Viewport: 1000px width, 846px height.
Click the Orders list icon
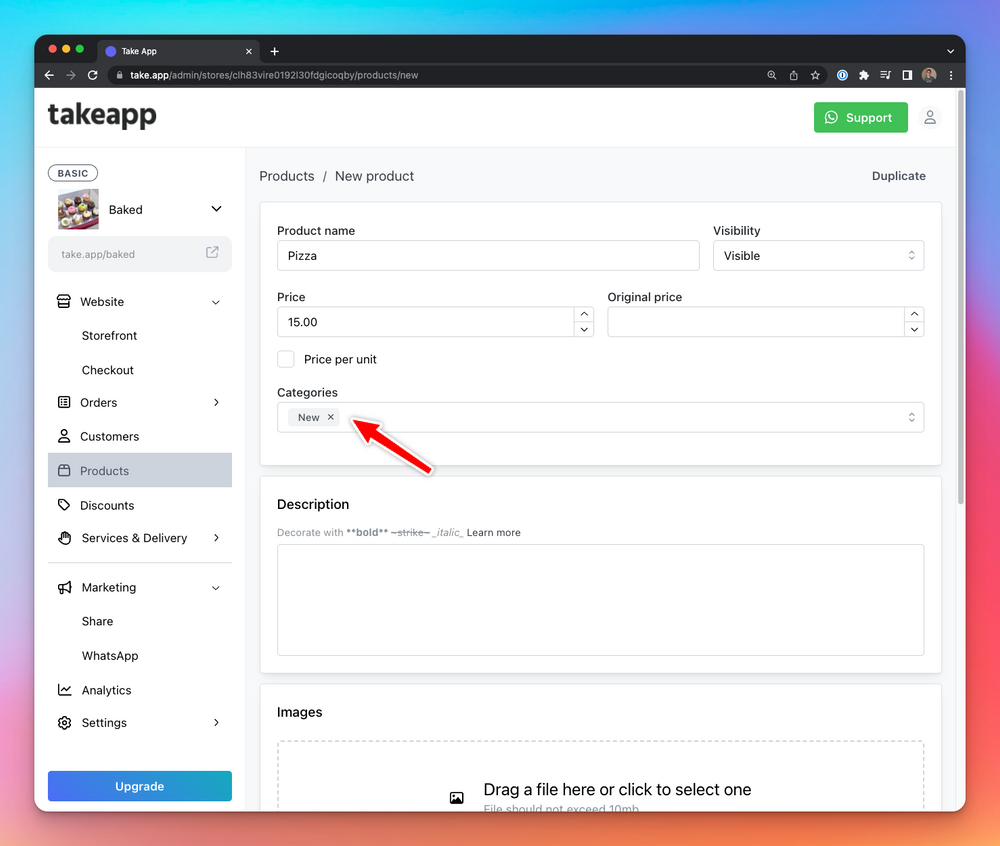64,402
